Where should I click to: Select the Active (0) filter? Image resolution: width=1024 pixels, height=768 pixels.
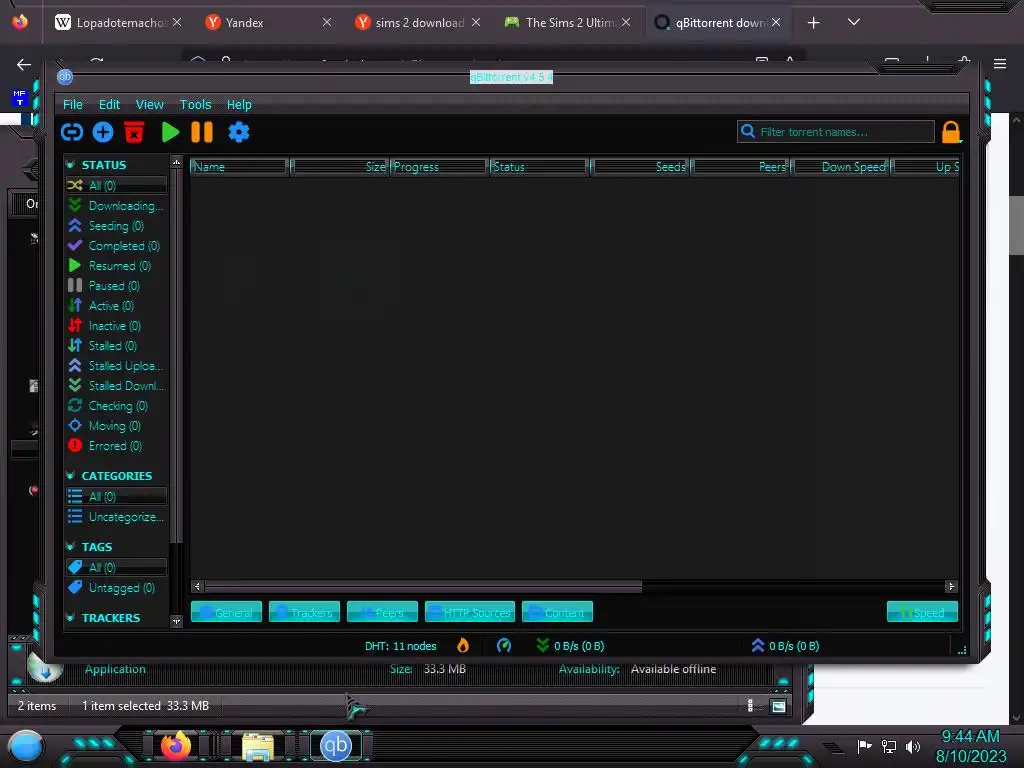[x=116, y=306]
